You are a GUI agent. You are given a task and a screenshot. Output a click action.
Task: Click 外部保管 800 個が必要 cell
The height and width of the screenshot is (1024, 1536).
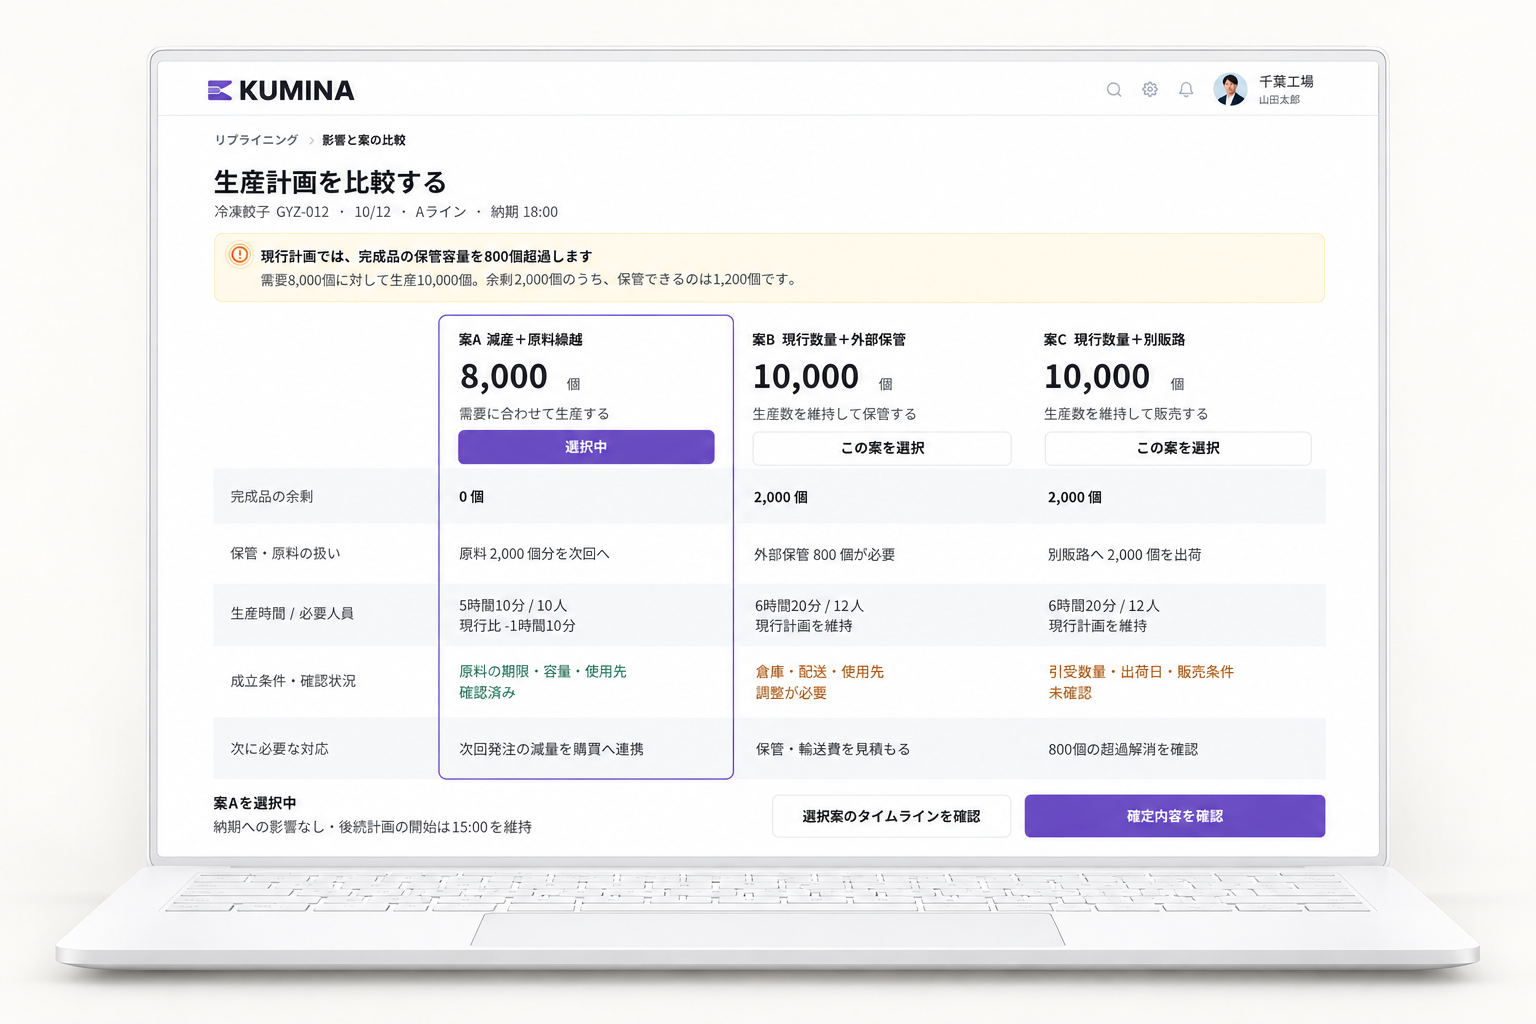825,554
